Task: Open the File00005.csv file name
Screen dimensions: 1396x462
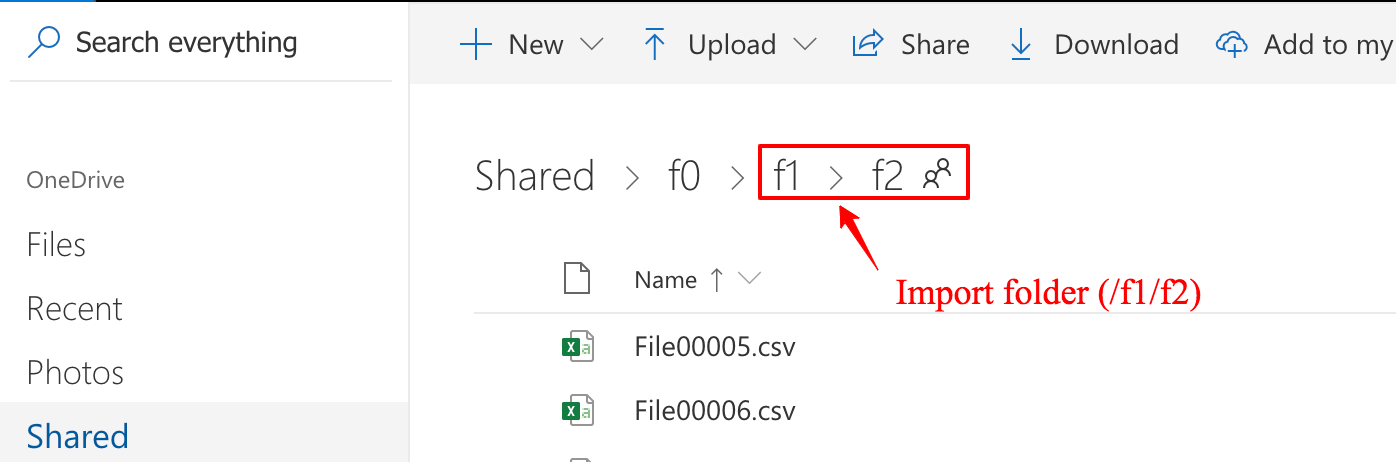Action: pyautogui.click(x=715, y=347)
